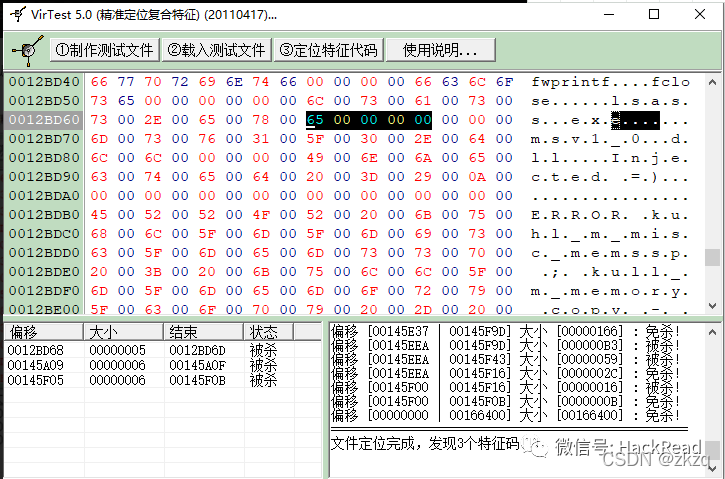Maximize the VirTest window
The width and height of the screenshot is (725, 479).
pyautogui.click(x=654, y=14)
